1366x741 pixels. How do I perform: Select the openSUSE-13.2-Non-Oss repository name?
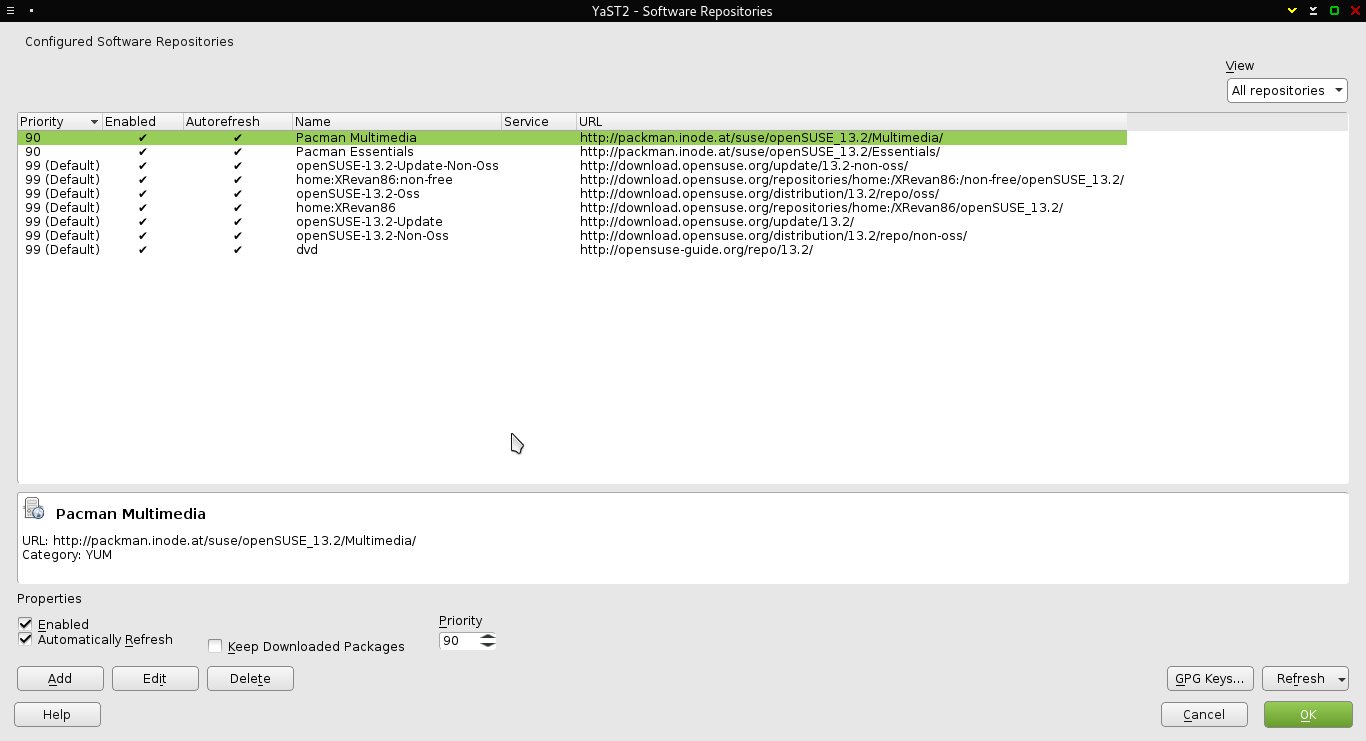point(372,235)
